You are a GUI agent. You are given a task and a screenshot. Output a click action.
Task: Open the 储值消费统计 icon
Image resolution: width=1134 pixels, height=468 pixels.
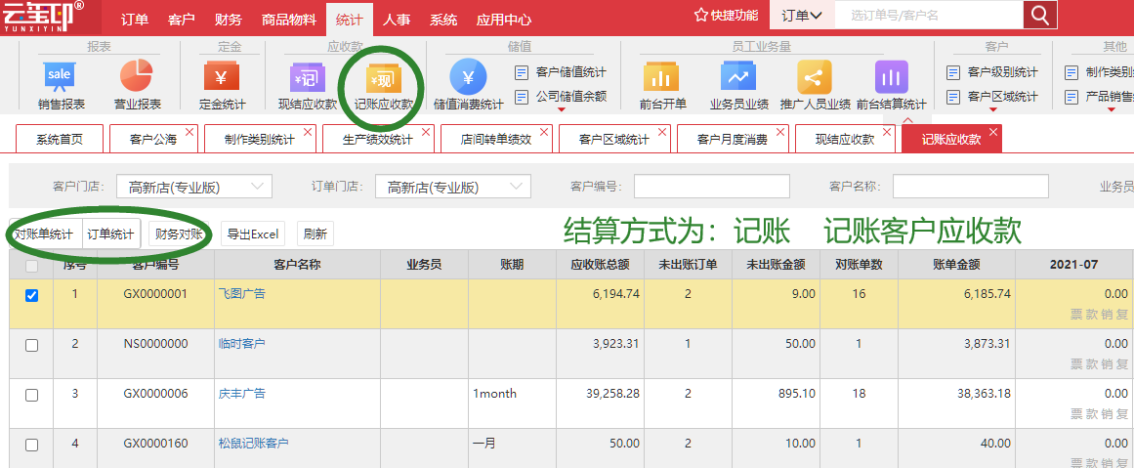click(x=468, y=76)
